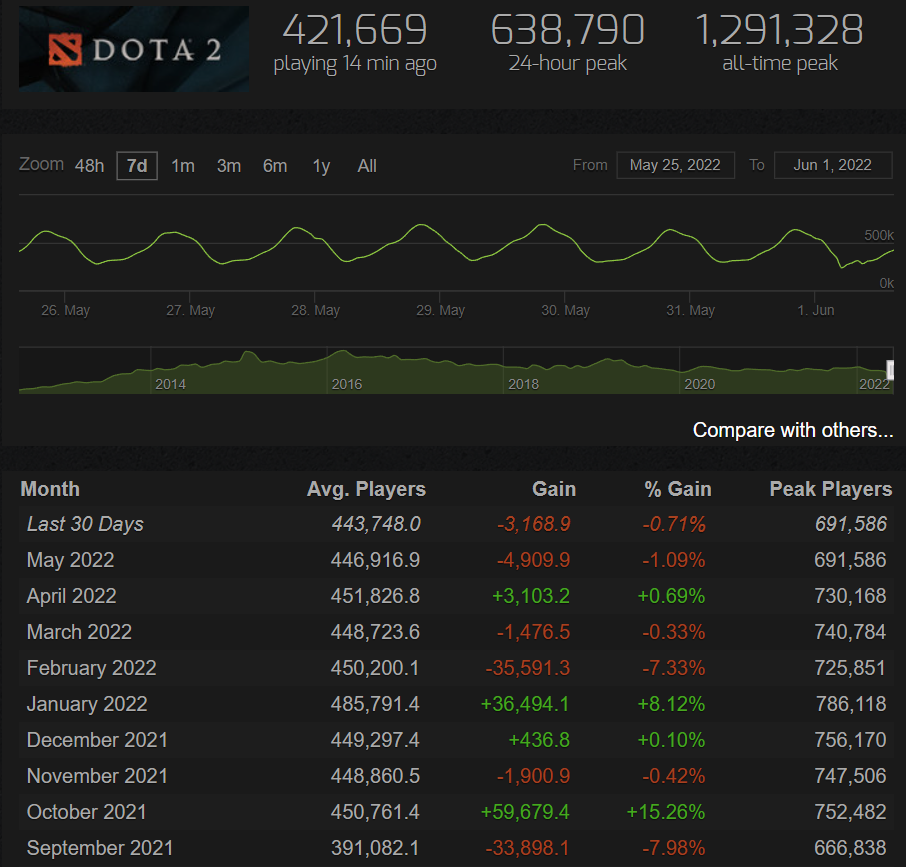Select the December 2021 row label
This screenshot has width=906, height=867.
97,740
